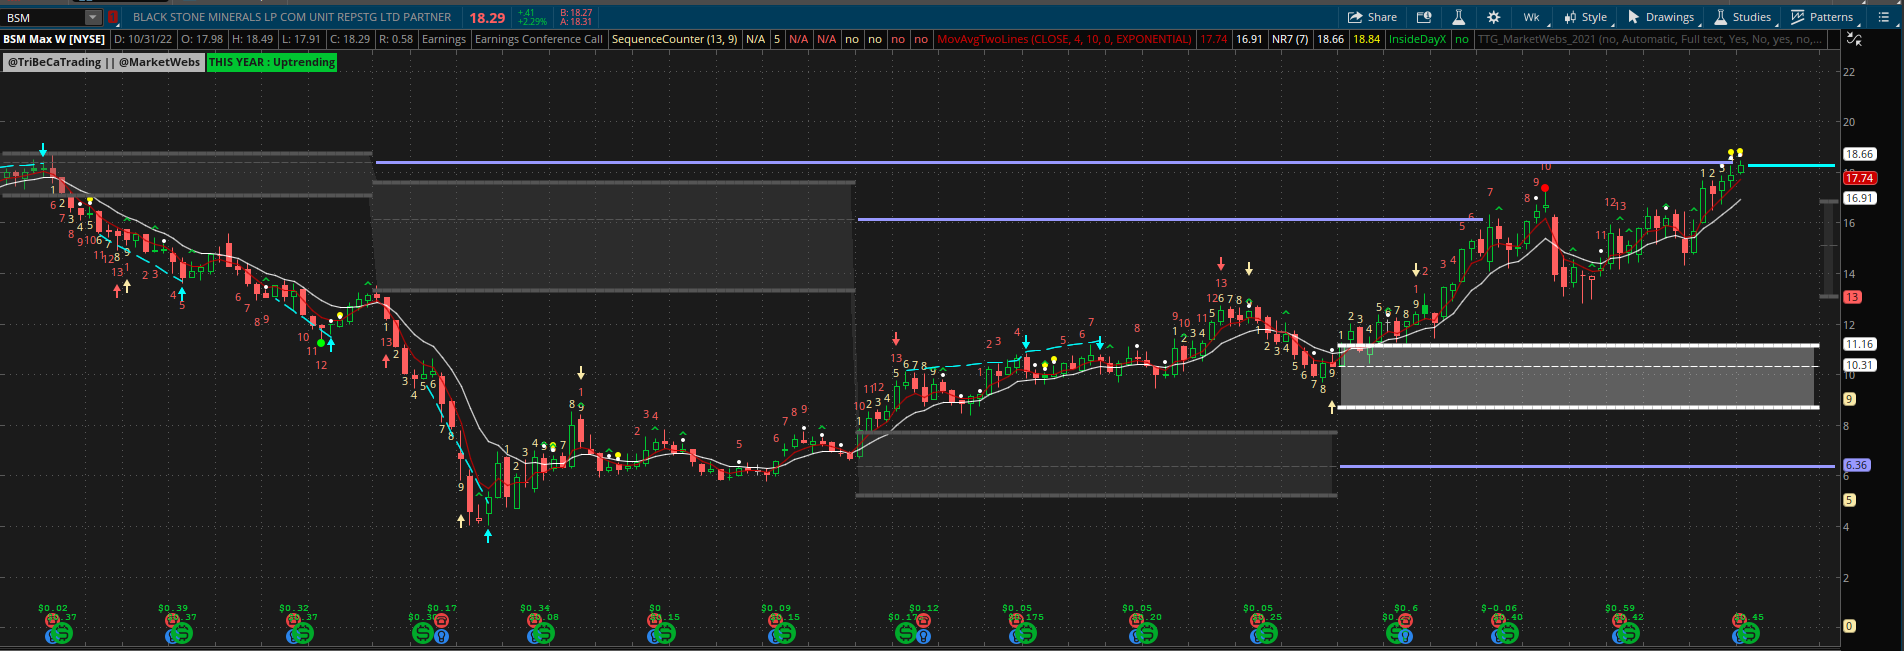This screenshot has width=1904, height=651.
Task: Open the chart notes icon next to Share
Action: pos(1424,17)
